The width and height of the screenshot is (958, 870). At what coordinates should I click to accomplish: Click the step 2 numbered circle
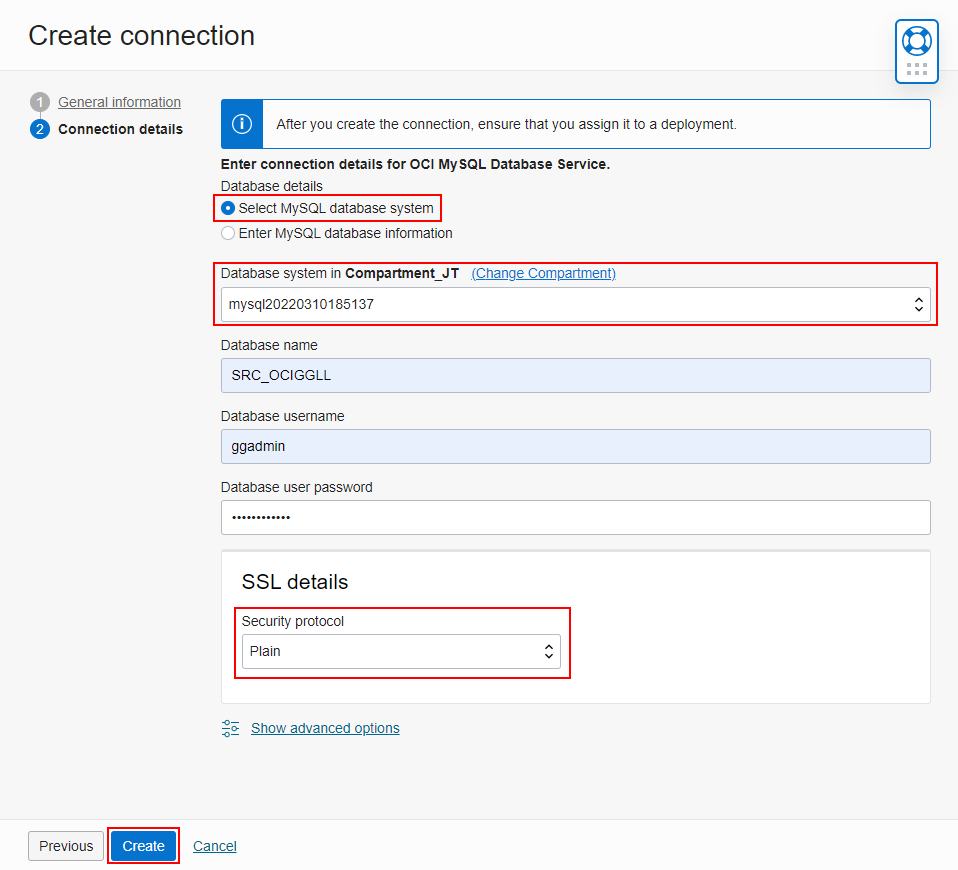(x=39, y=129)
